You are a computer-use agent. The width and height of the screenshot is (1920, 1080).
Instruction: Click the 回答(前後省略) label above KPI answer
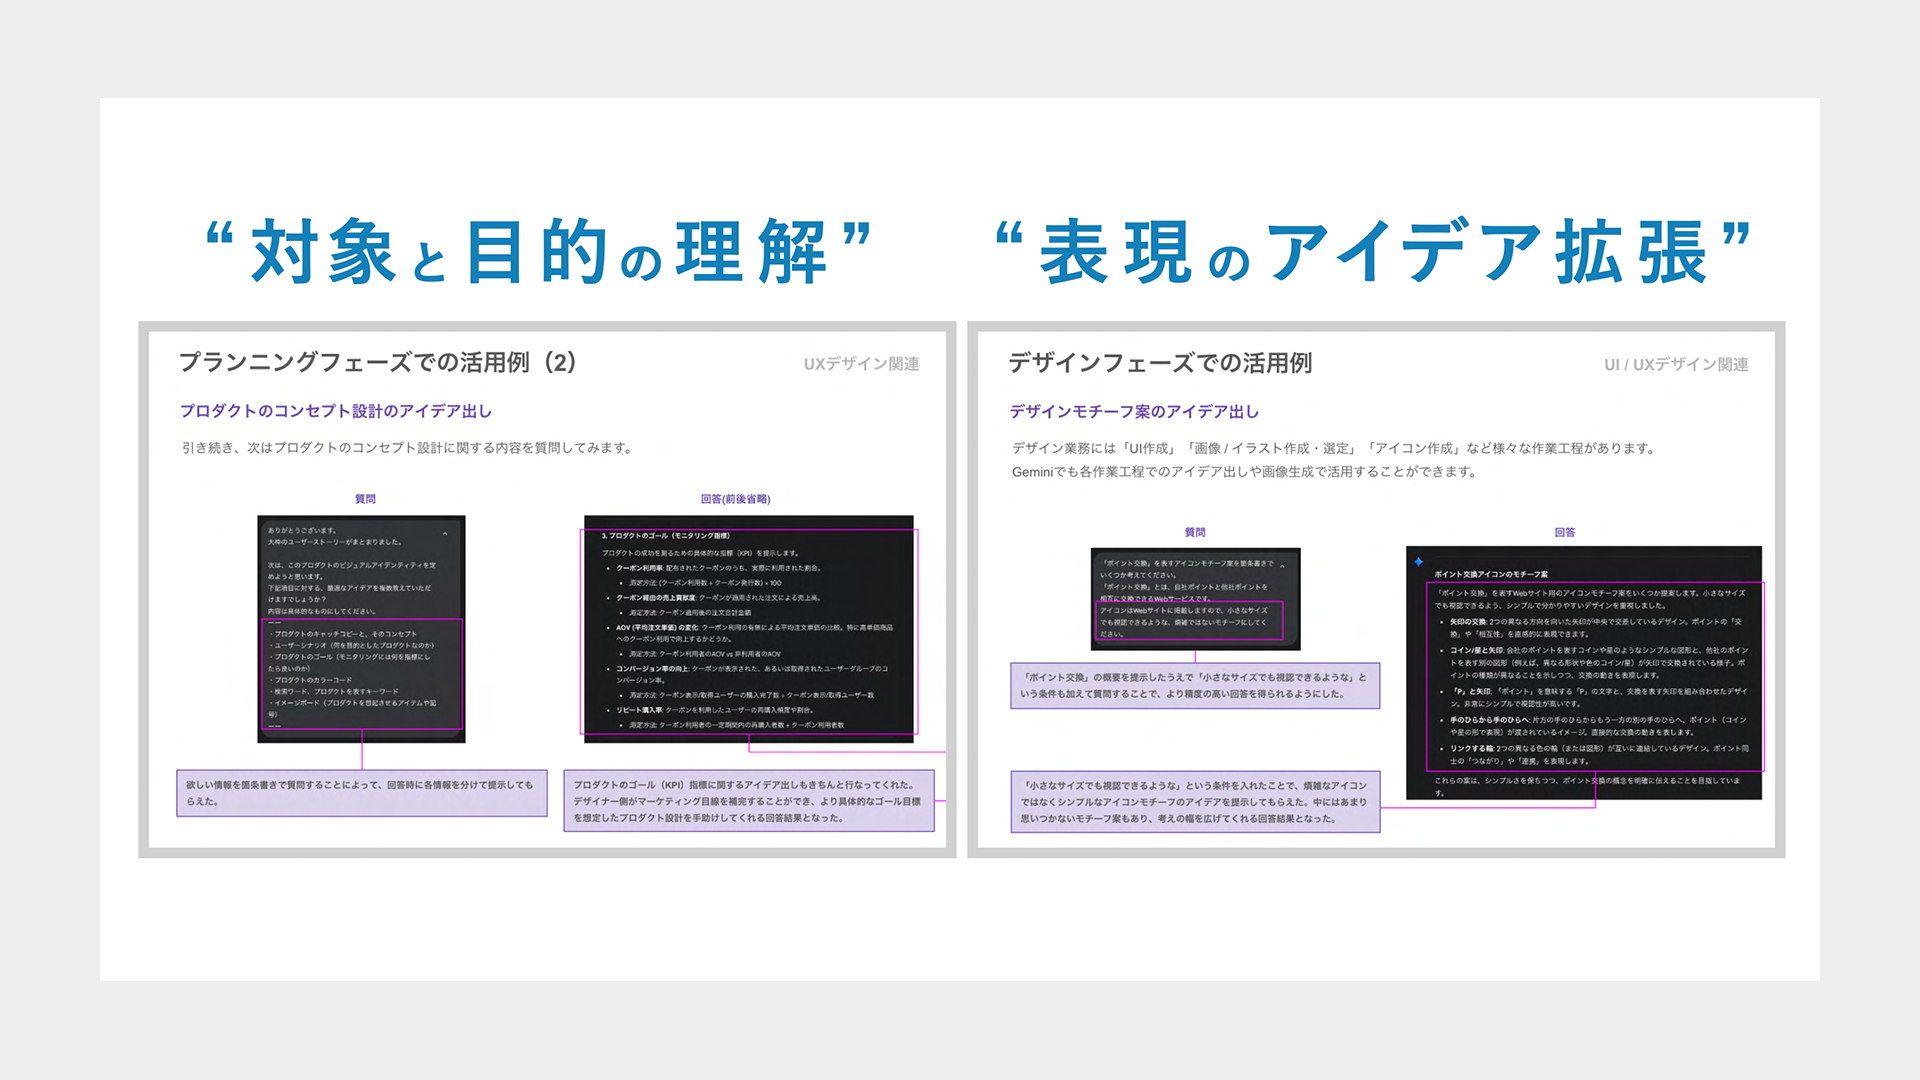click(735, 499)
